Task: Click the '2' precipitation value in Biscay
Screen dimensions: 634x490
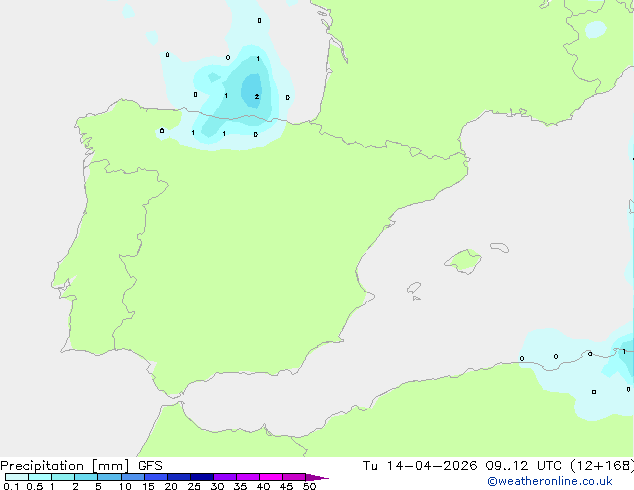Action: pos(257,97)
